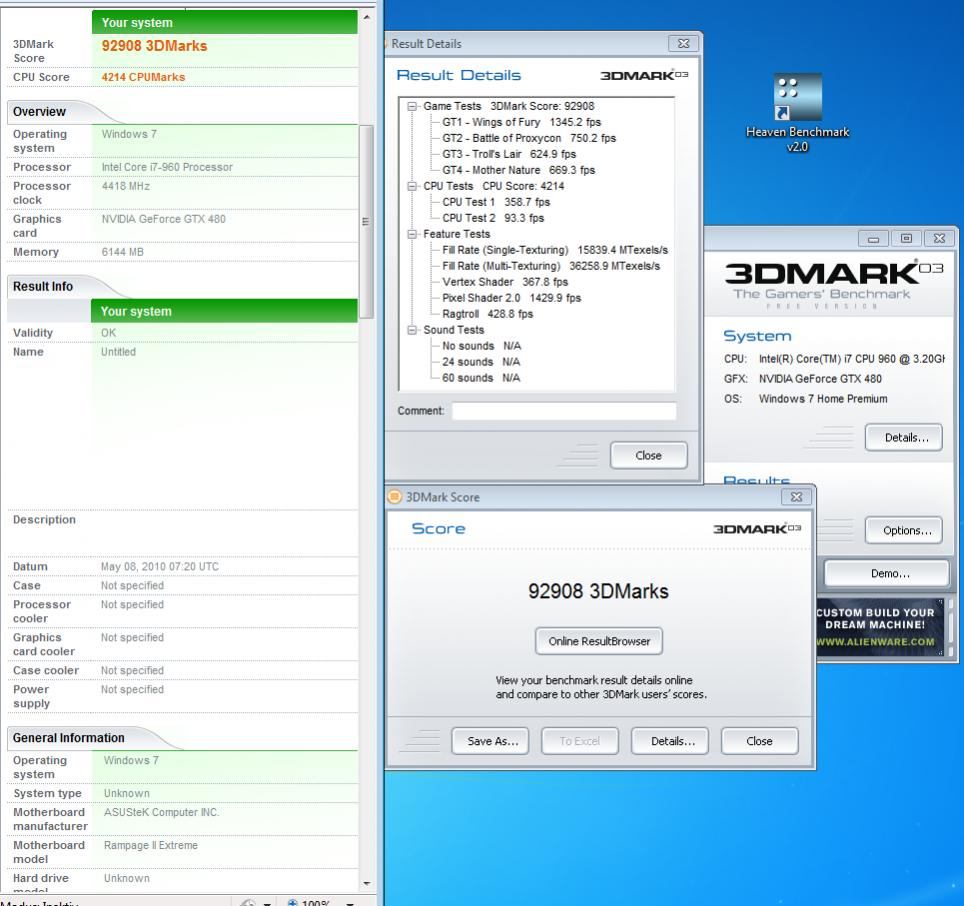Click the 92908 3DMarks score text
The height and width of the screenshot is (906, 964).
154,46
